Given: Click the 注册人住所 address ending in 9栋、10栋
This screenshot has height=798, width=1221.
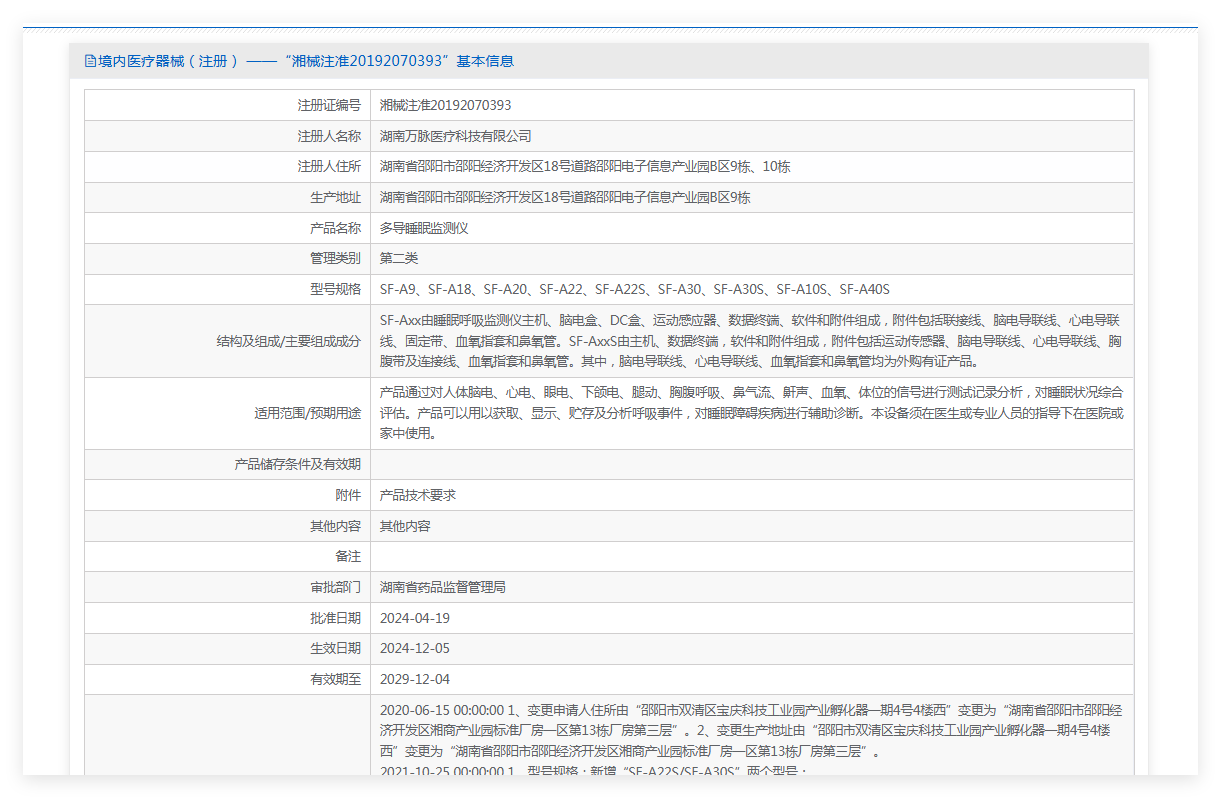Looking at the screenshot, I should [x=584, y=167].
